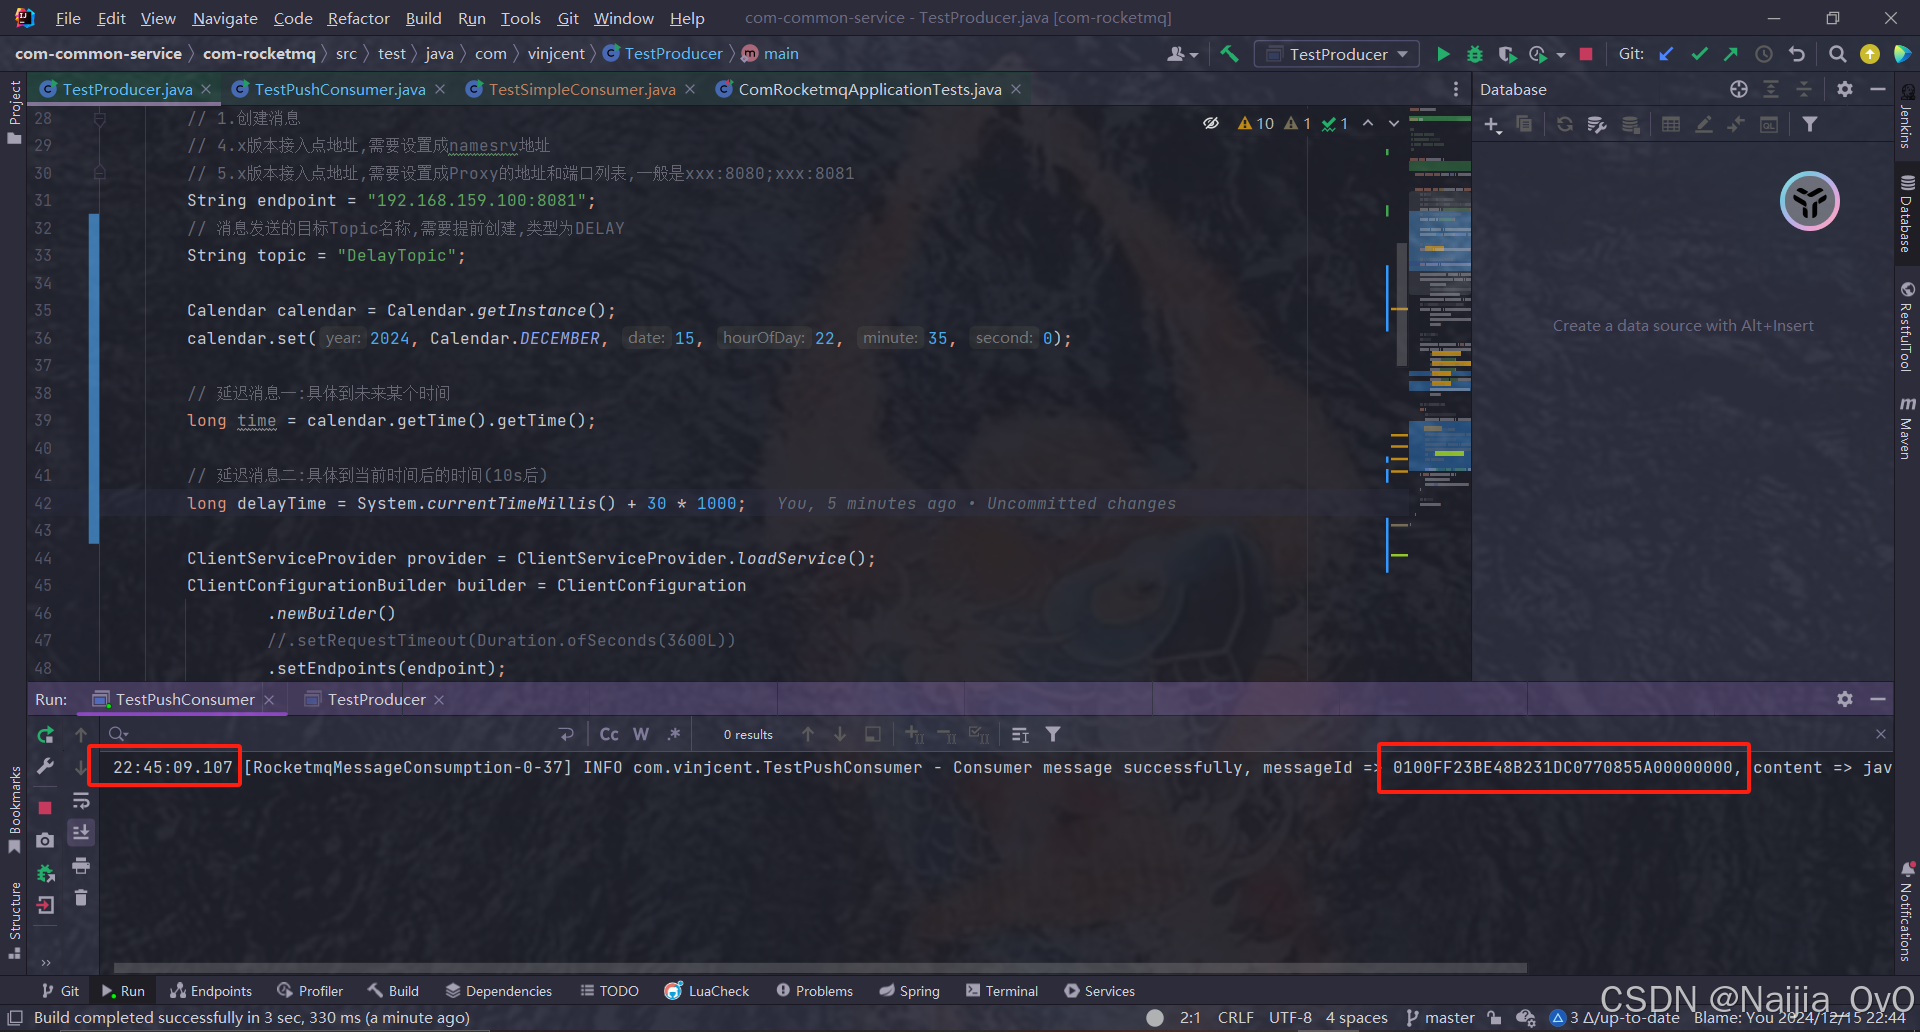Image resolution: width=1920 pixels, height=1032 pixels.
Task: Run TestProducer with the green play icon
Action: [x=1442, y=54]
